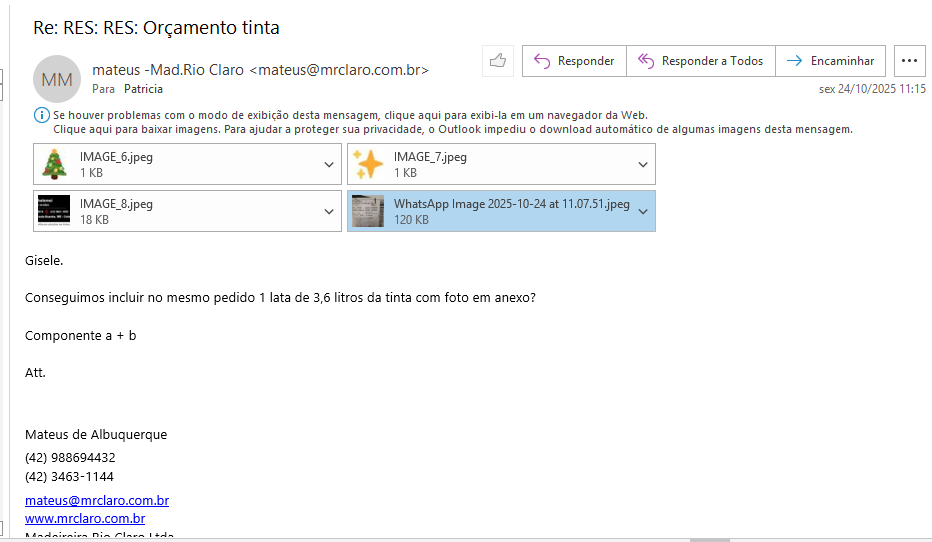Expand dropdown for IMAGE_6.jpeg attachment
The height and width of the screenshot is (542, 932).
click(329, 165)
